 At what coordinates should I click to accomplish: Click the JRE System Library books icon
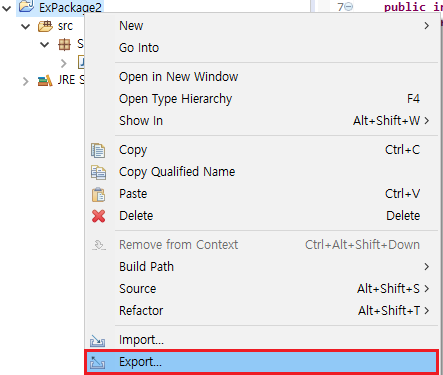click(45, 80)
